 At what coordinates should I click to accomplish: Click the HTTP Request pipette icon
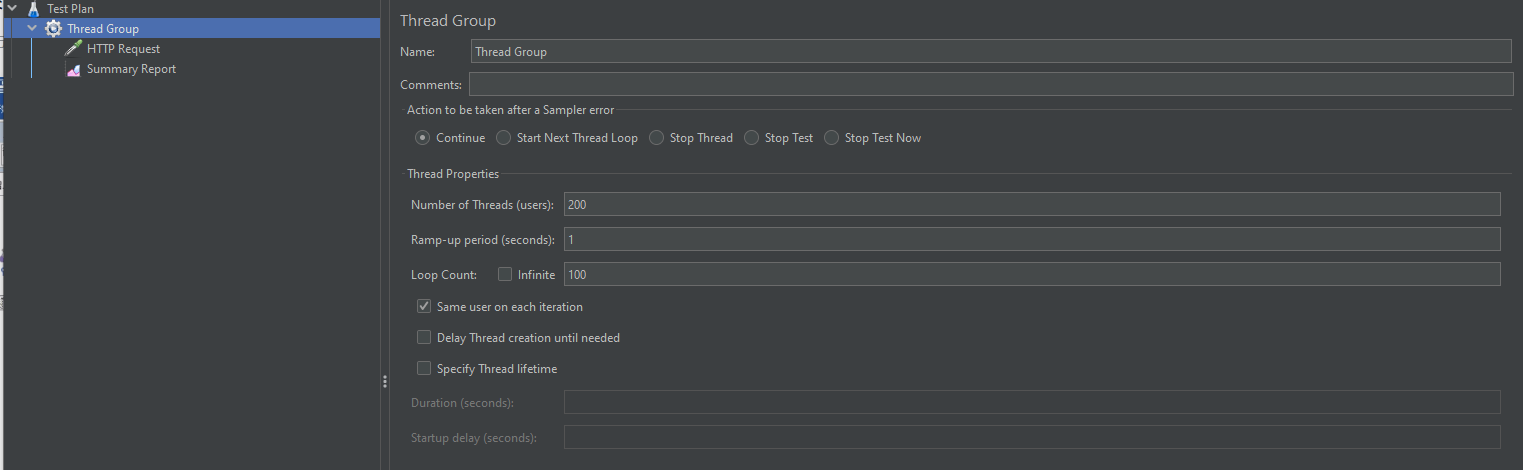coord(73,49)
